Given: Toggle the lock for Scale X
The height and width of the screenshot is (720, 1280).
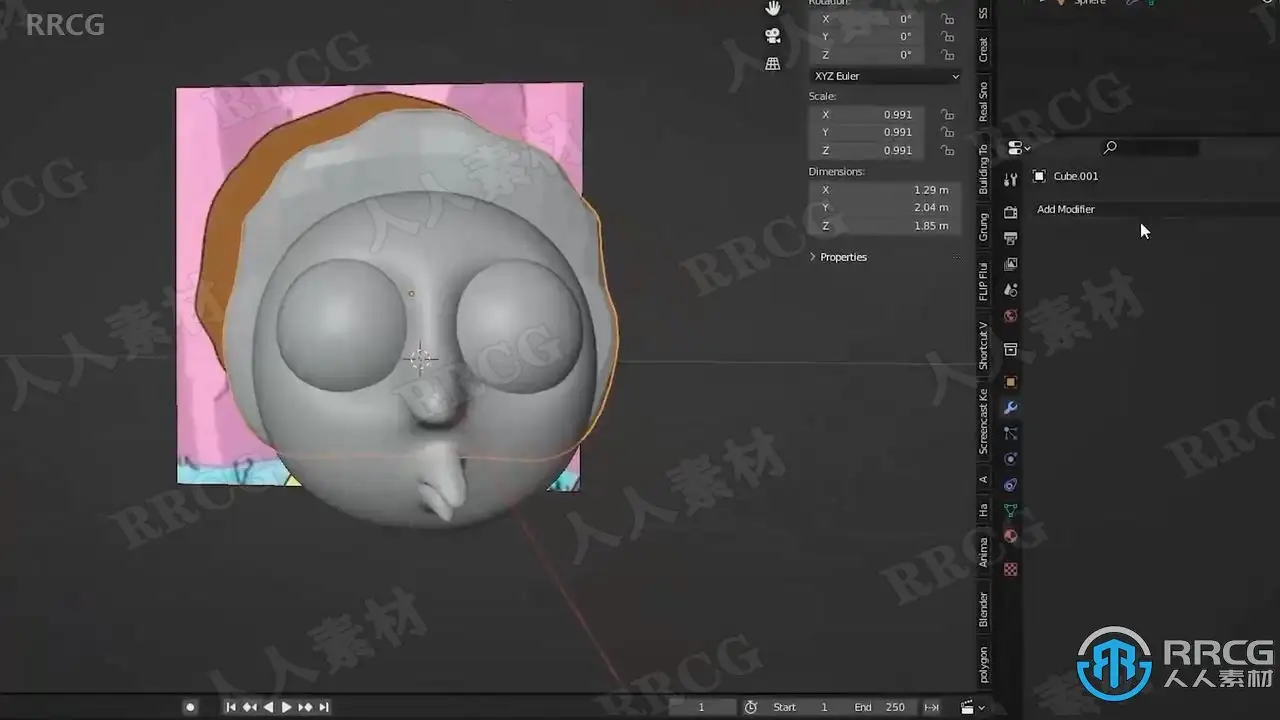Looking at the screenshot, I should tap(947, 115).
